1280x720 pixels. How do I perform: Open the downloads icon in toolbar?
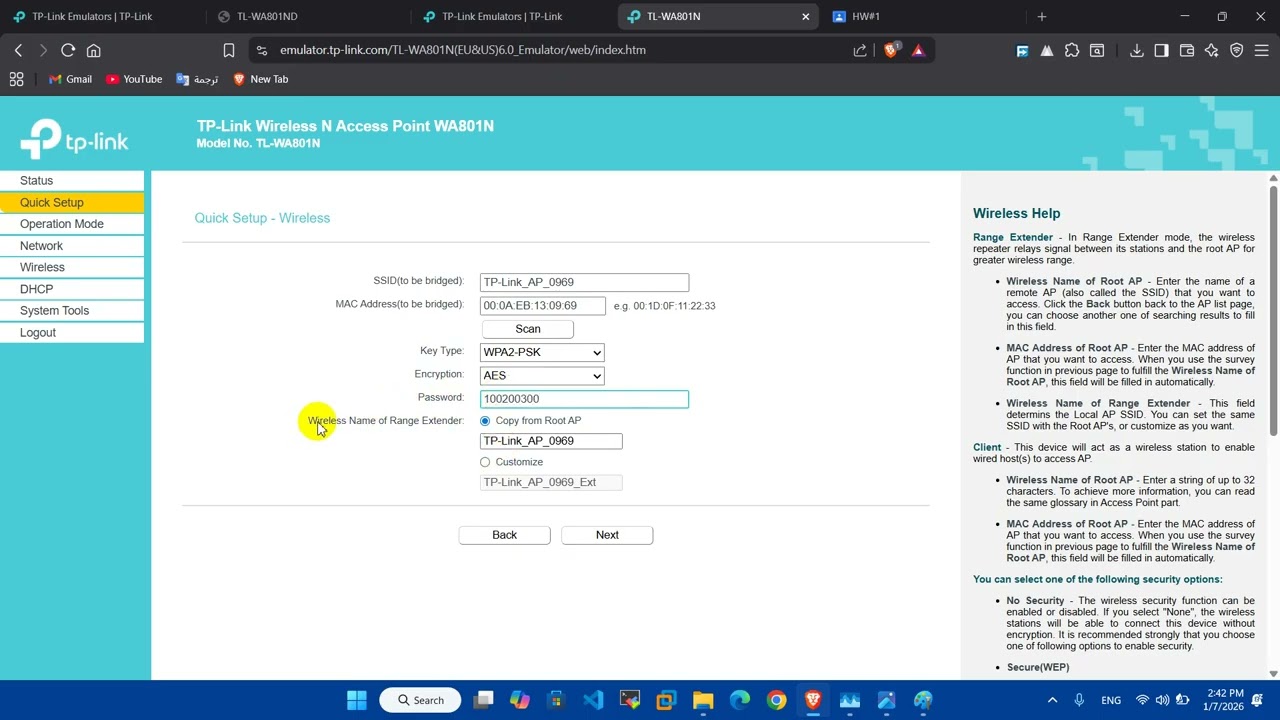[x=1136, y=50]
